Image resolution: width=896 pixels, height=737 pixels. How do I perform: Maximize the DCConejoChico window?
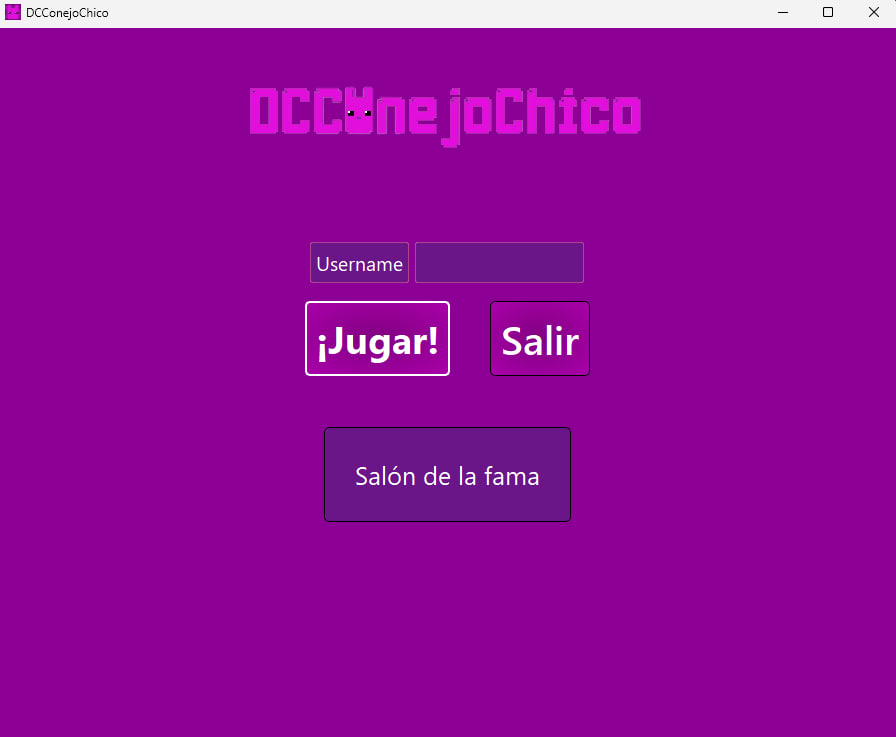coord(827,12)
